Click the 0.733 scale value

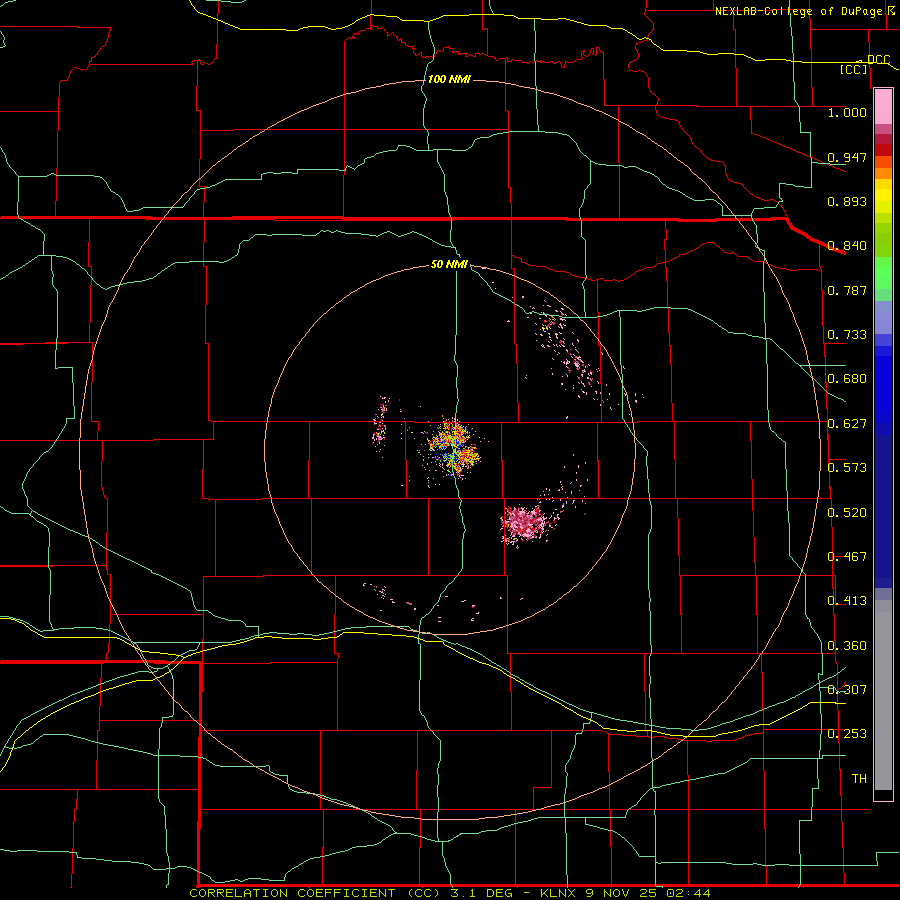click(x=847, y=335)
